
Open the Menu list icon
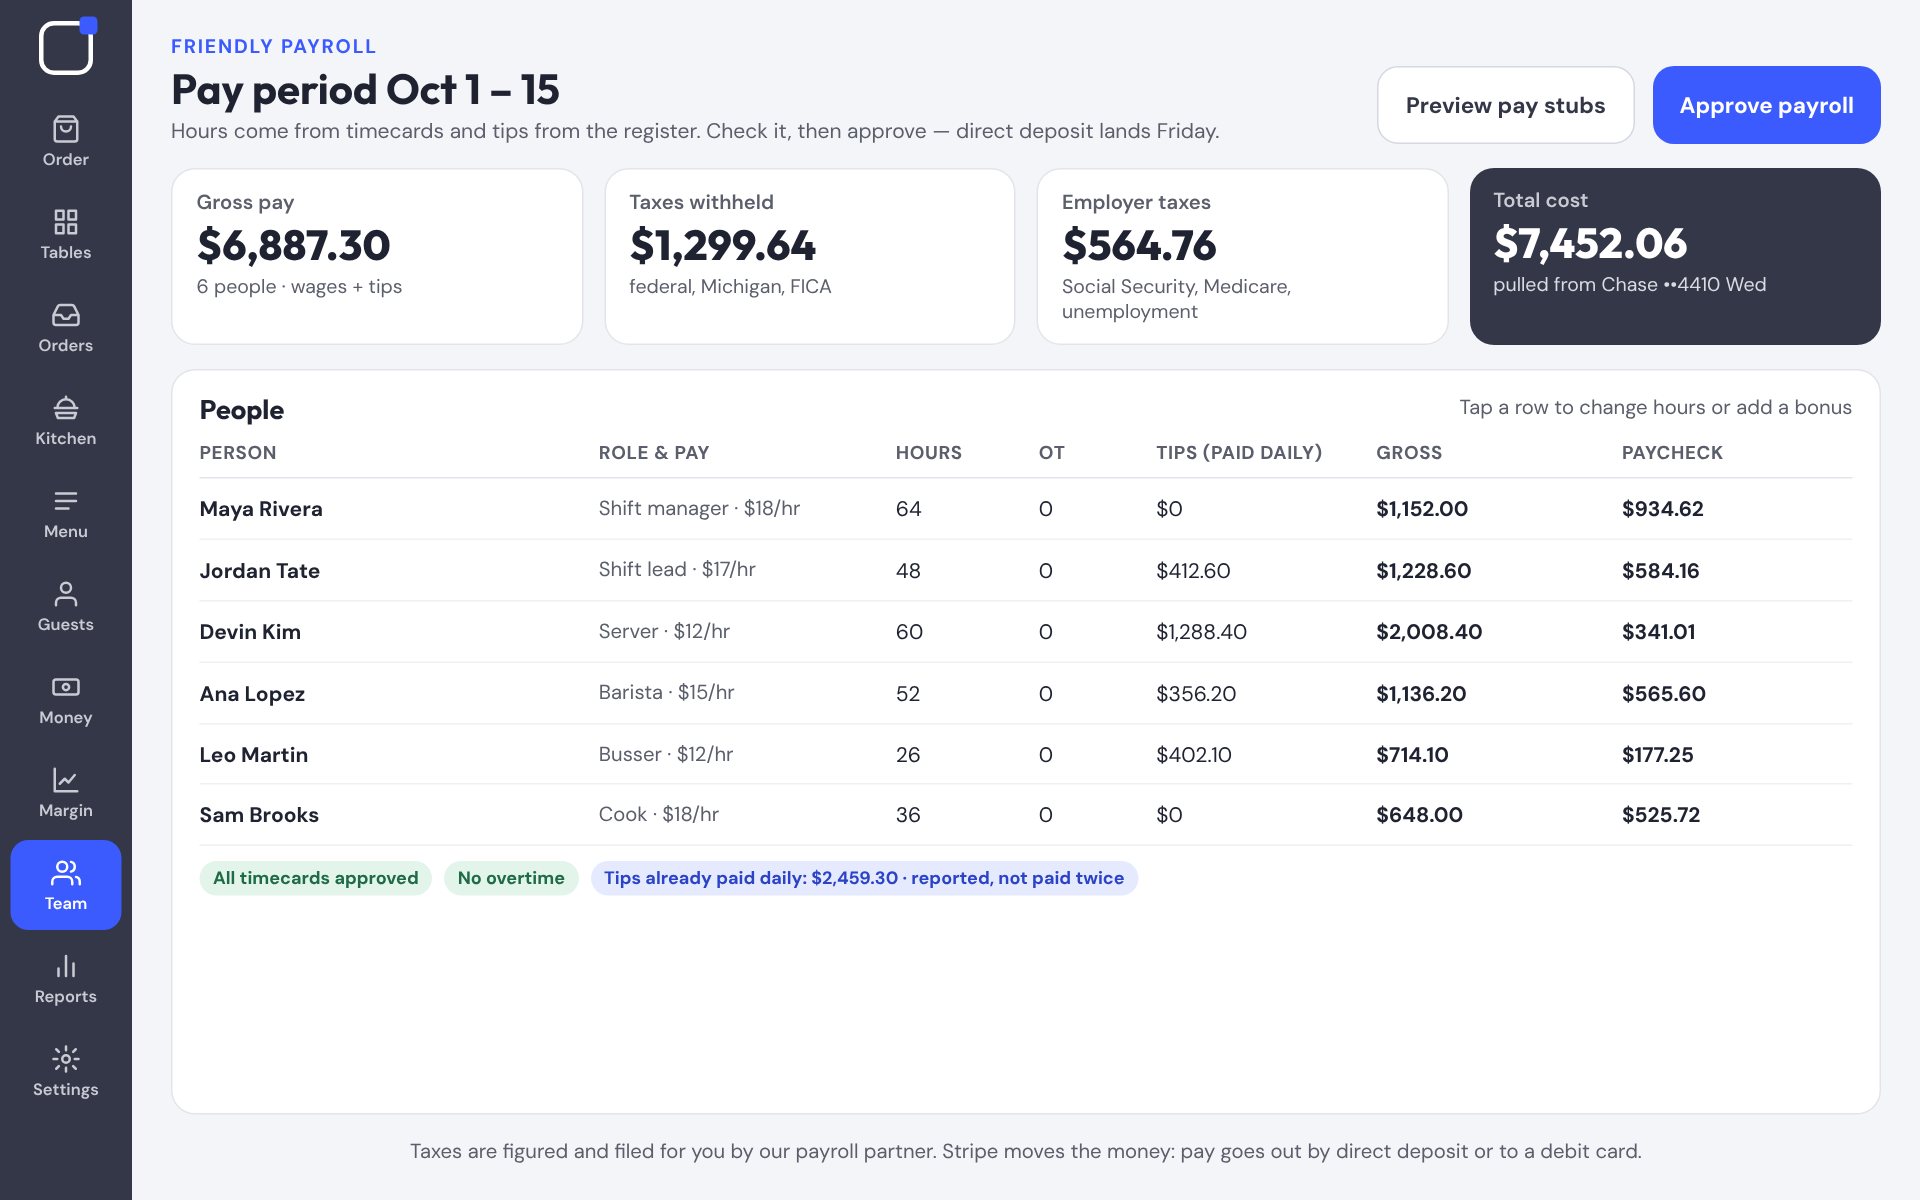(x=66, y=501)
